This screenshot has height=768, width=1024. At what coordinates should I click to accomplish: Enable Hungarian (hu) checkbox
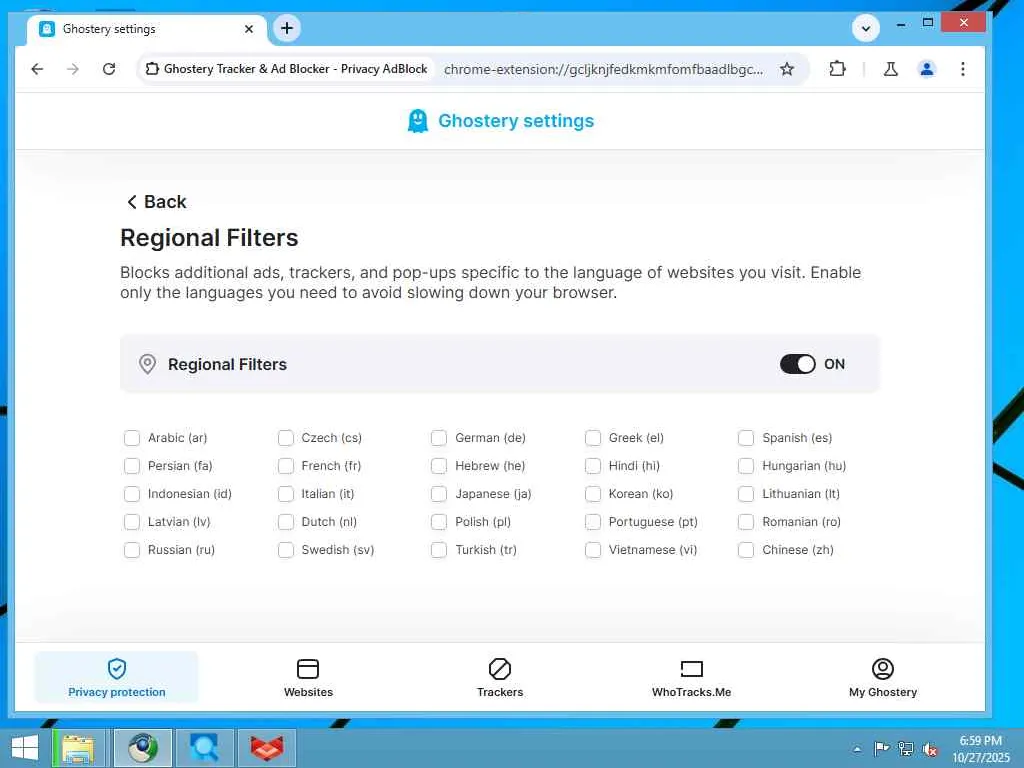(x=746, y=466)
